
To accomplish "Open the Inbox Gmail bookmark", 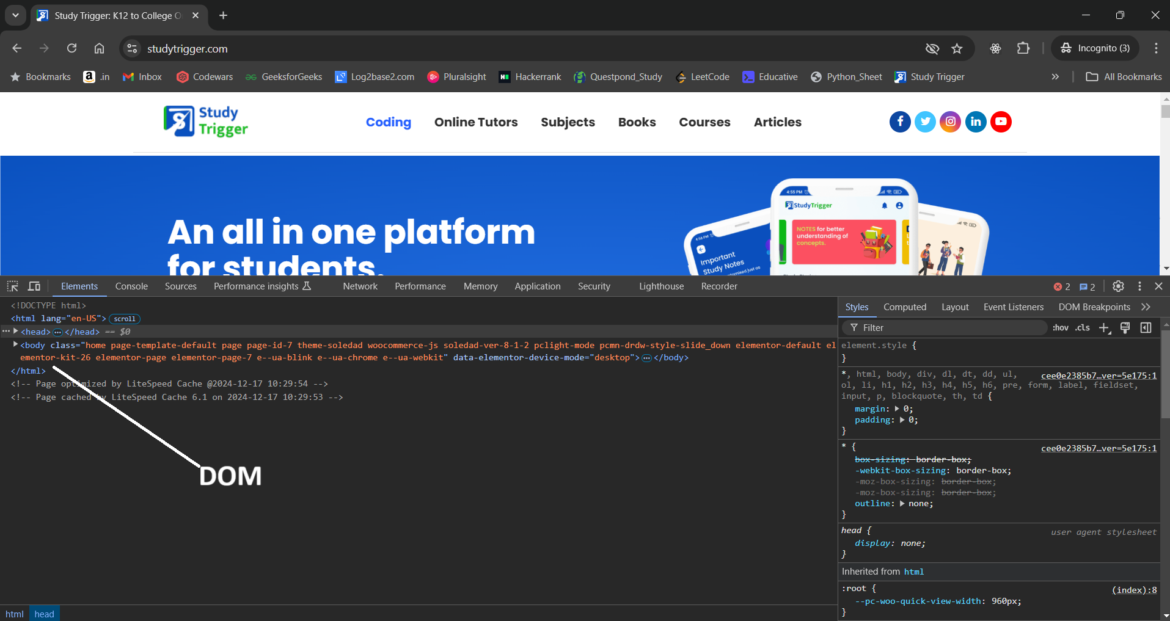I will [142, 77].
